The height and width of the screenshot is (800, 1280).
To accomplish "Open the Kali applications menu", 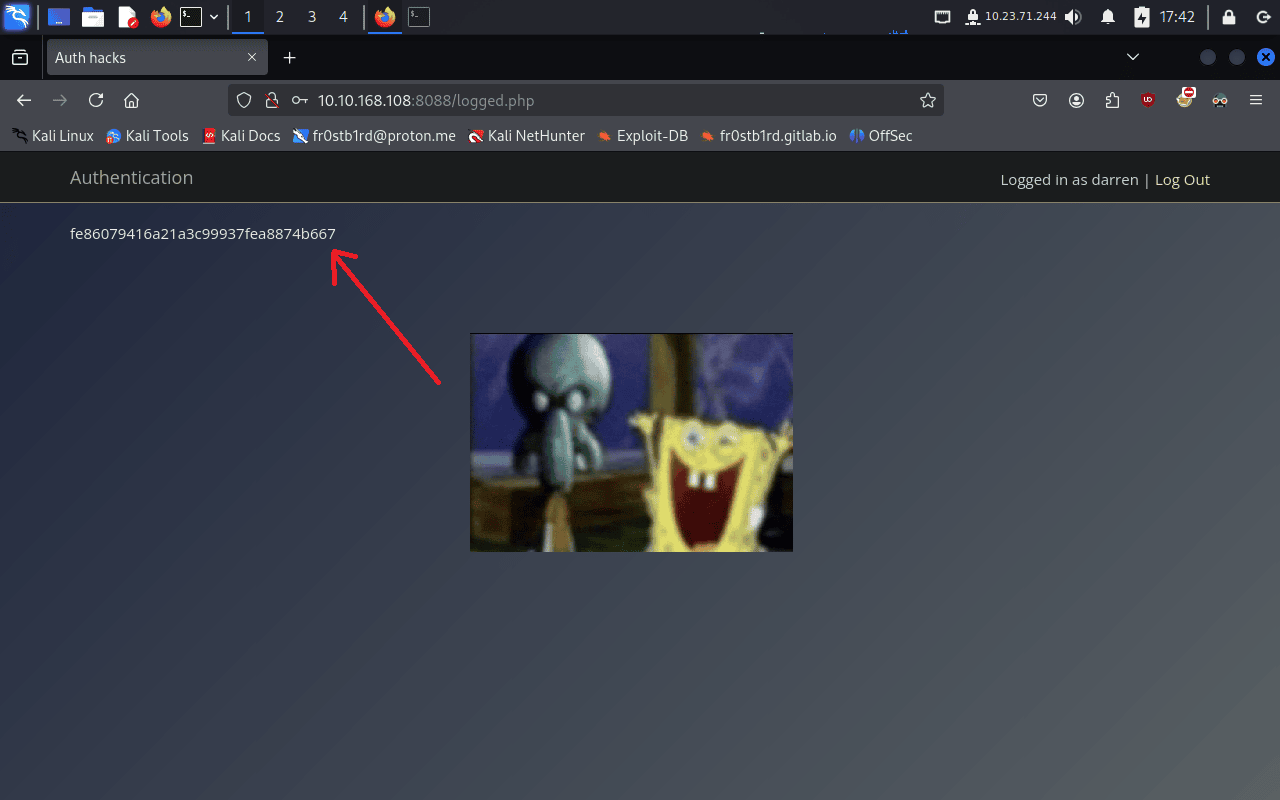I will point(17,17).
